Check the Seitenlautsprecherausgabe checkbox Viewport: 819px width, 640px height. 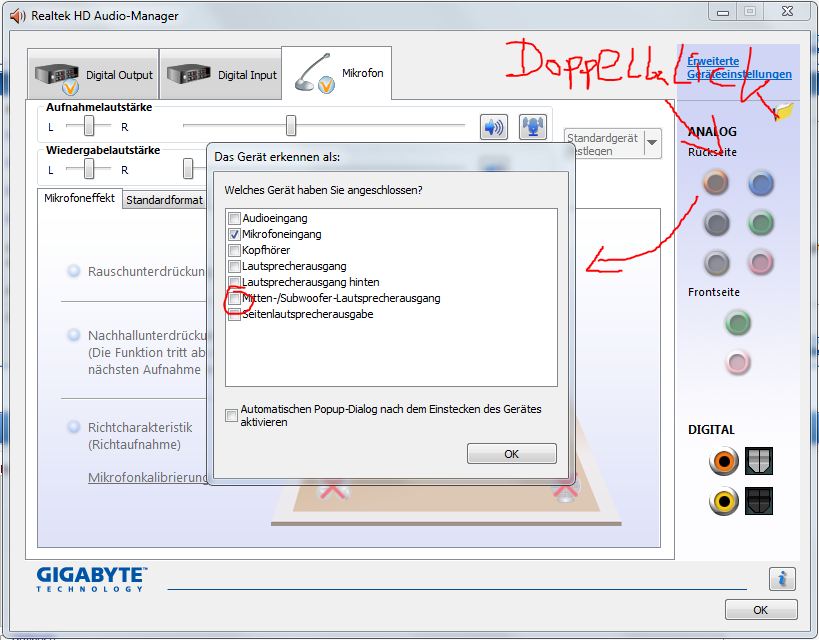234,315
